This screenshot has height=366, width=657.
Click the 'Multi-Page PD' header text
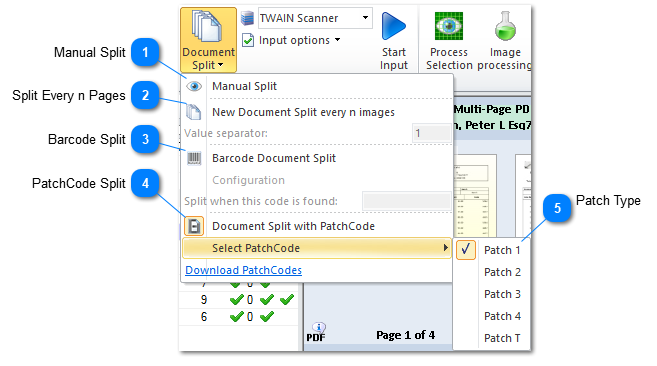tap(491, 109)
